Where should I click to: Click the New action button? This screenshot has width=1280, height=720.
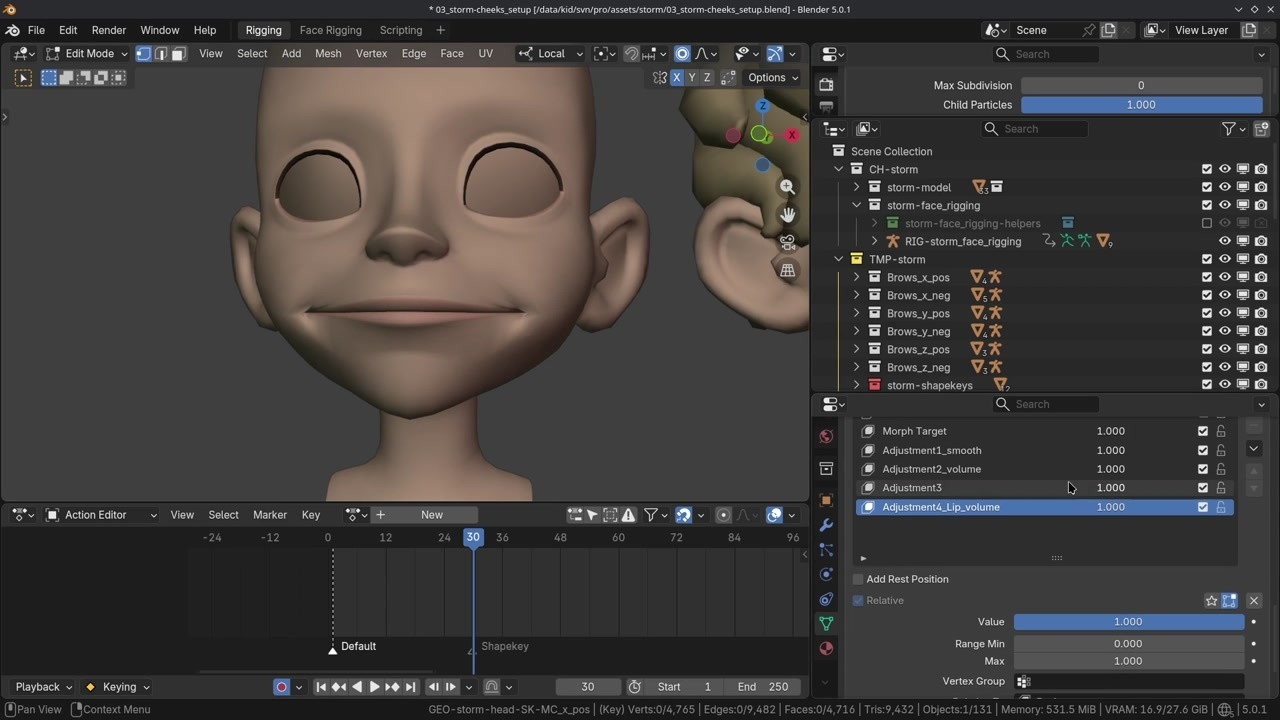click(432, 515)
